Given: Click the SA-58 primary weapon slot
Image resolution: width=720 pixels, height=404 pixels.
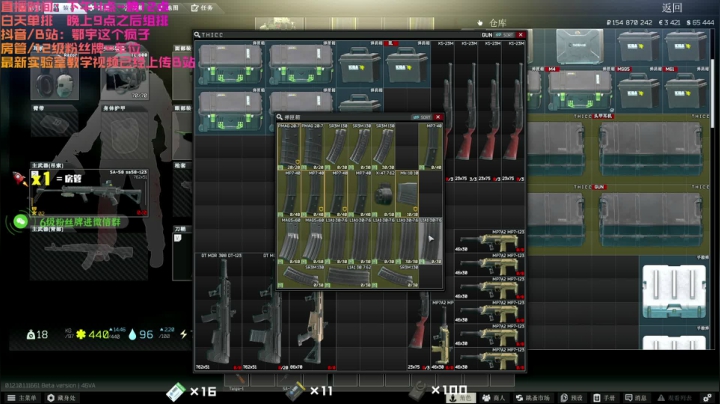Looking at the screenshot, I should (x=89, y=192).
